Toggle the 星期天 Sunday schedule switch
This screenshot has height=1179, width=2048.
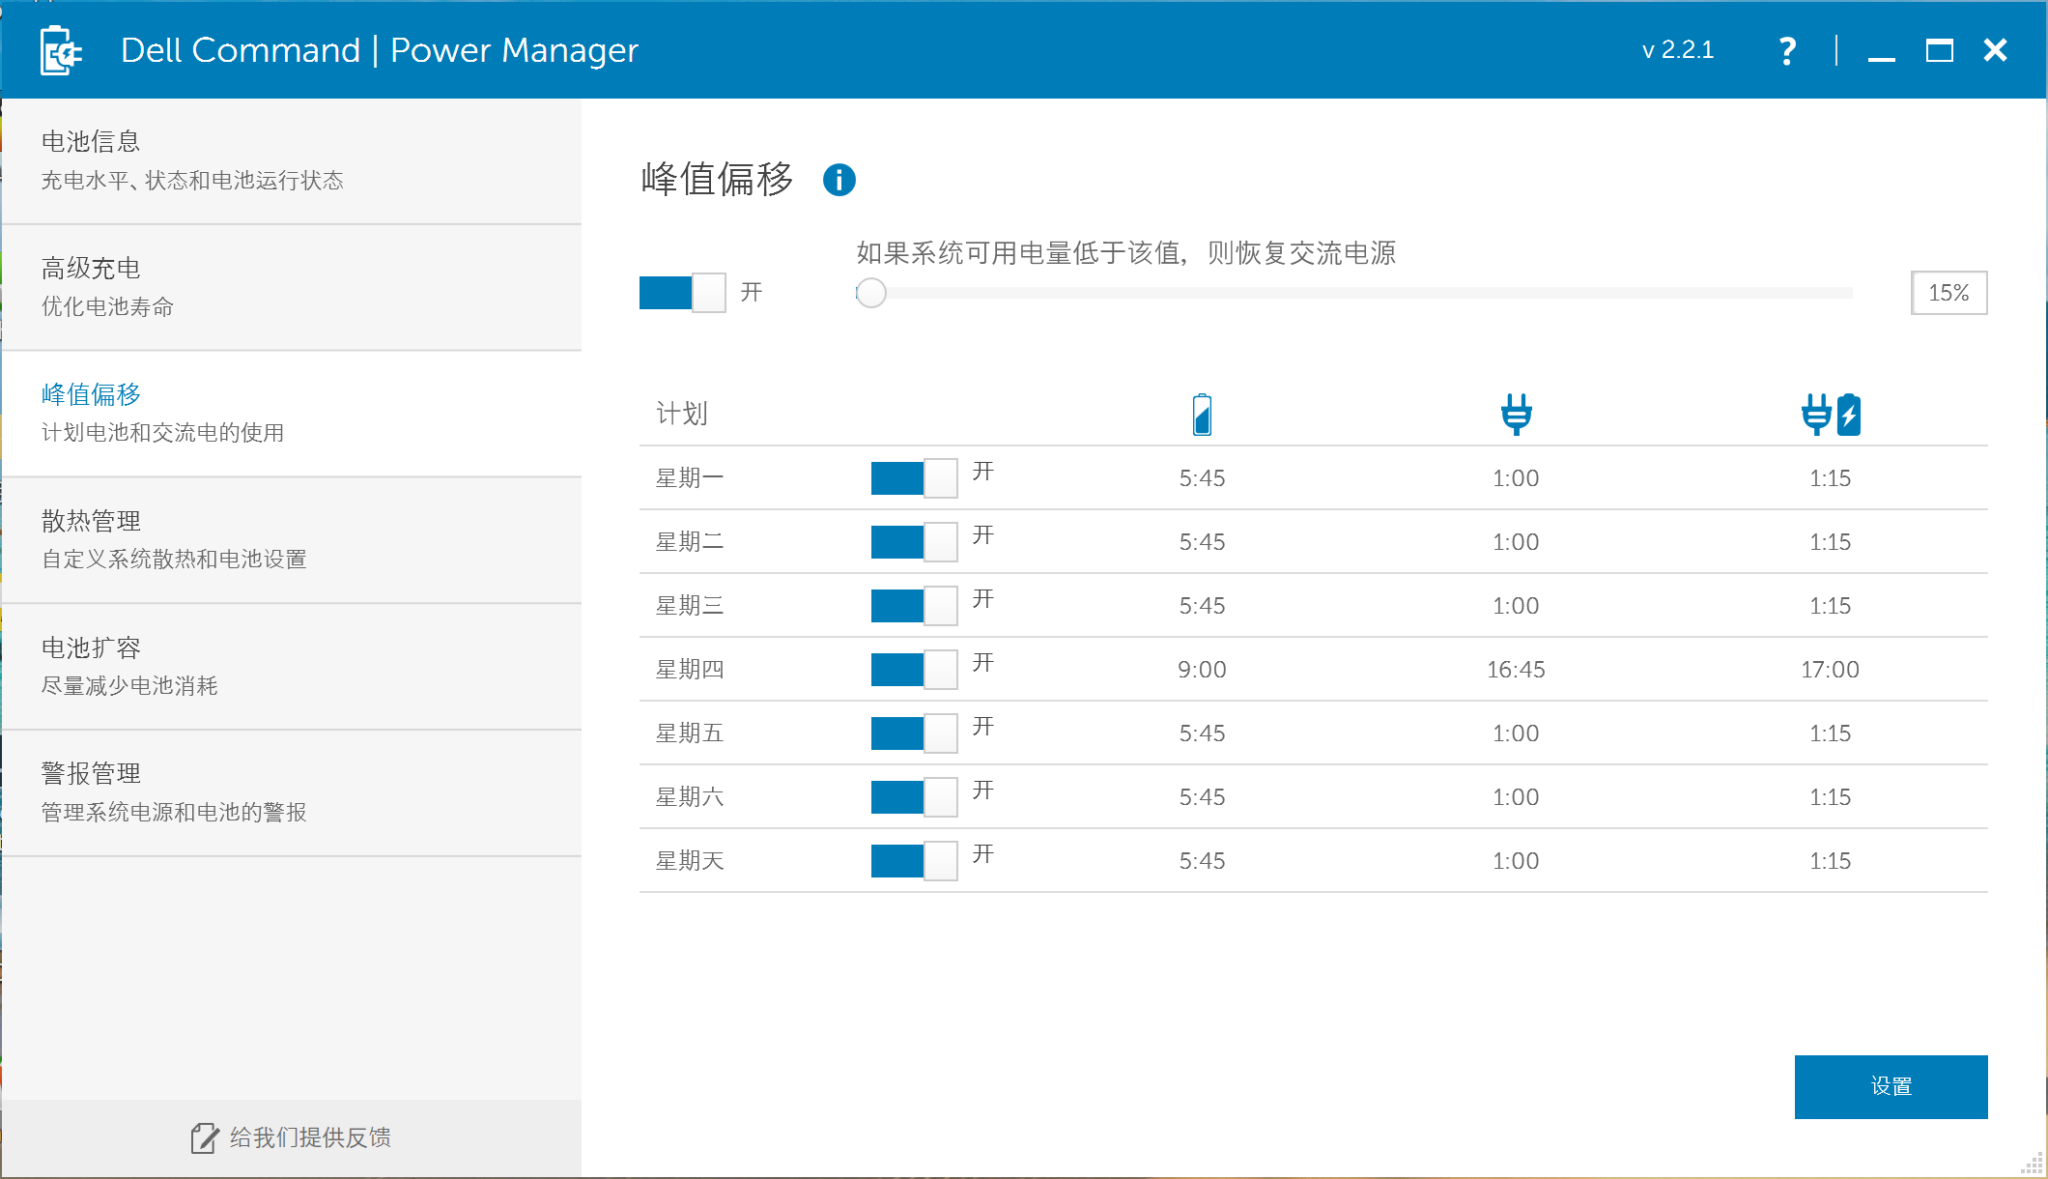(x=912, y=860)
